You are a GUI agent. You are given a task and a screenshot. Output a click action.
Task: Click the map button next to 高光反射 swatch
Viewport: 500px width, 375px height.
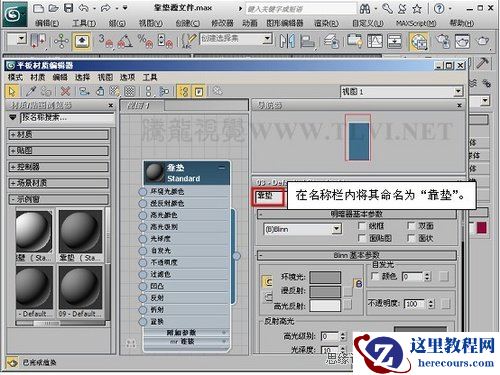[x=348, y=304]
